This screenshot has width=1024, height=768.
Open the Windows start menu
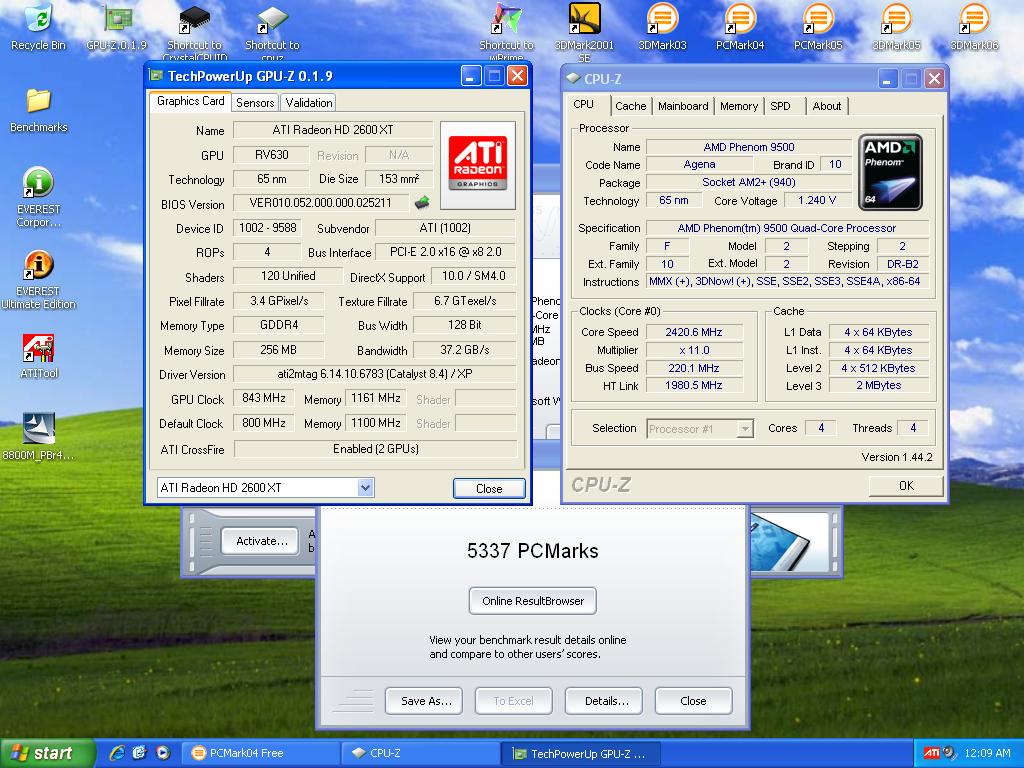[x=47, y=753]
